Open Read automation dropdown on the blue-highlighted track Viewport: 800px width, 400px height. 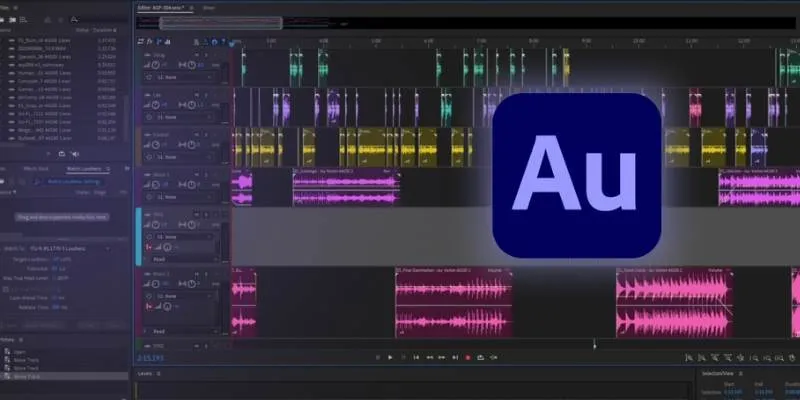click(x=183, y=259)
